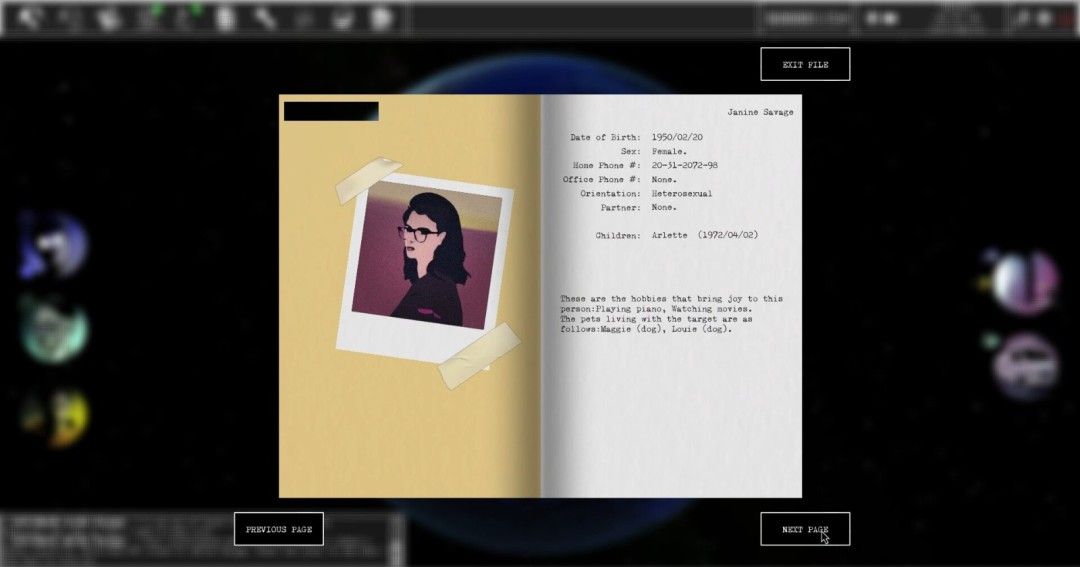Click pets text Maggie (dog), Louie (dog)
This screenshot has width=1080, height=567.
[666, 329]
